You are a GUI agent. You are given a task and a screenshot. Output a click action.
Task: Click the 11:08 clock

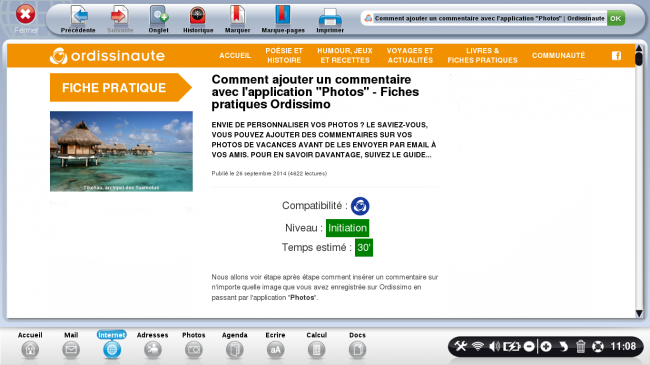tap(623, 346)
